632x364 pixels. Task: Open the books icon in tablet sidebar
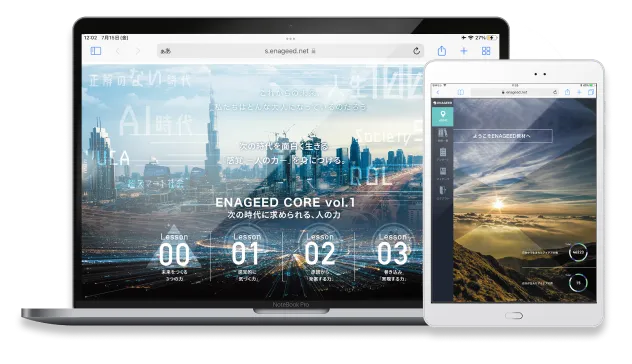pos(443,135)
